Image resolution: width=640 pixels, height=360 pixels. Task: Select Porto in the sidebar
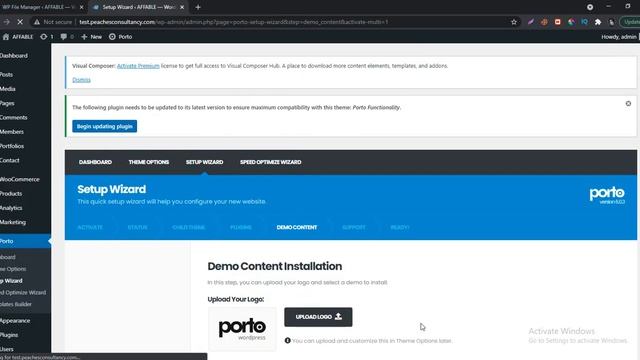24,241
